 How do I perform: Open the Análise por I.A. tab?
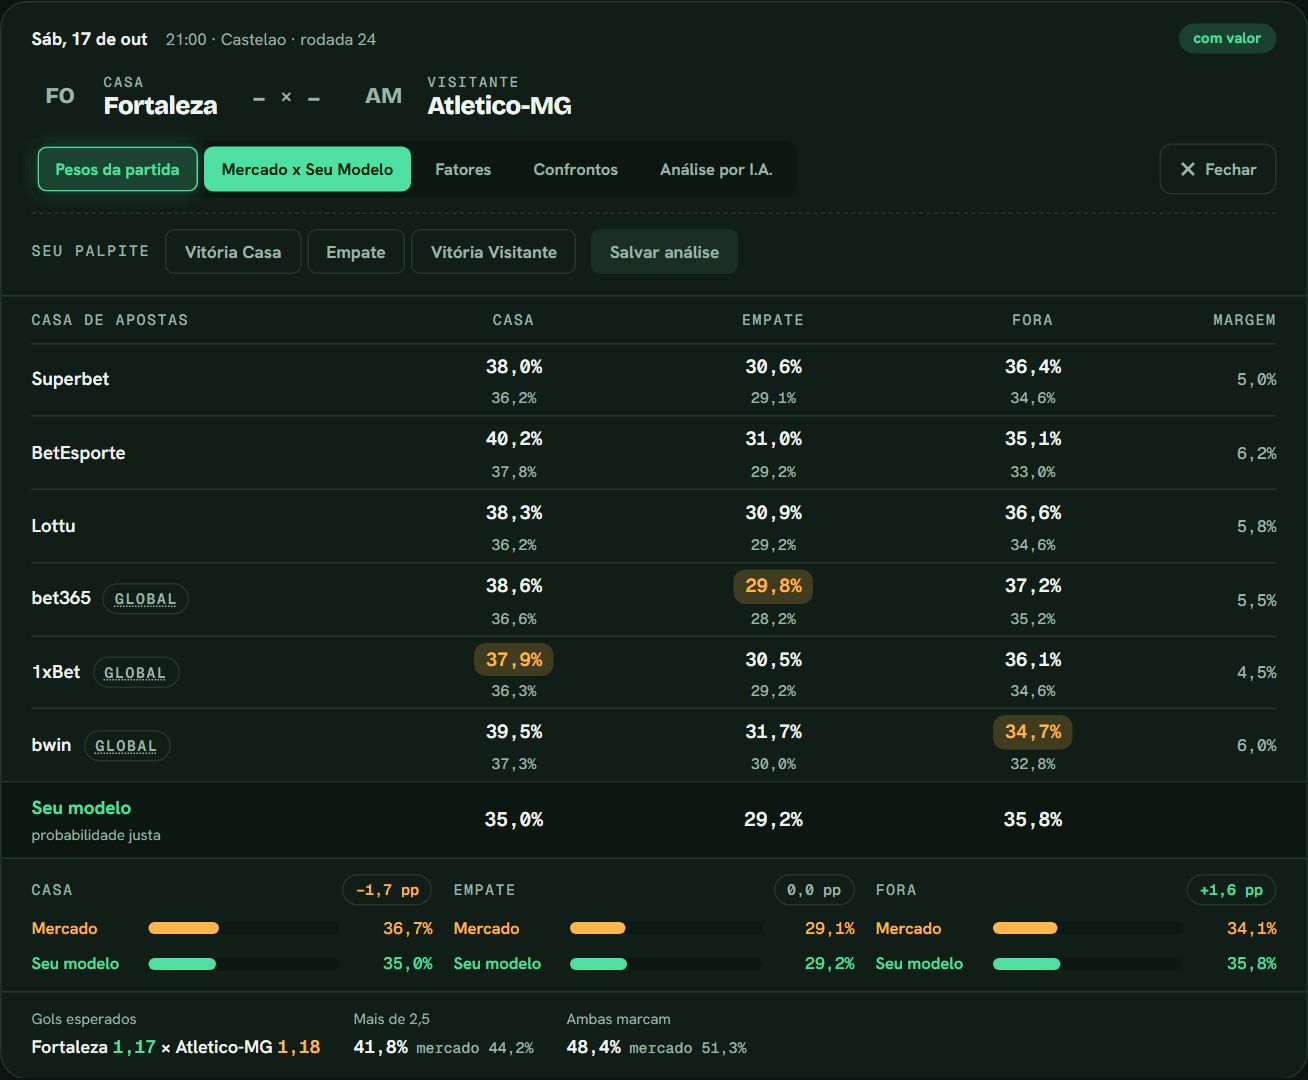point(716,169)
